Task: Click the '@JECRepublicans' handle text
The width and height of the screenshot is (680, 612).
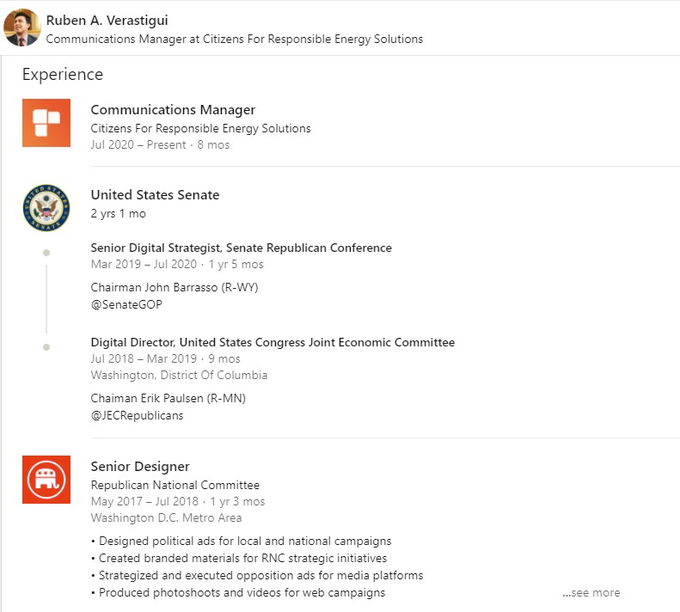Action: click(x=137, y=416)
